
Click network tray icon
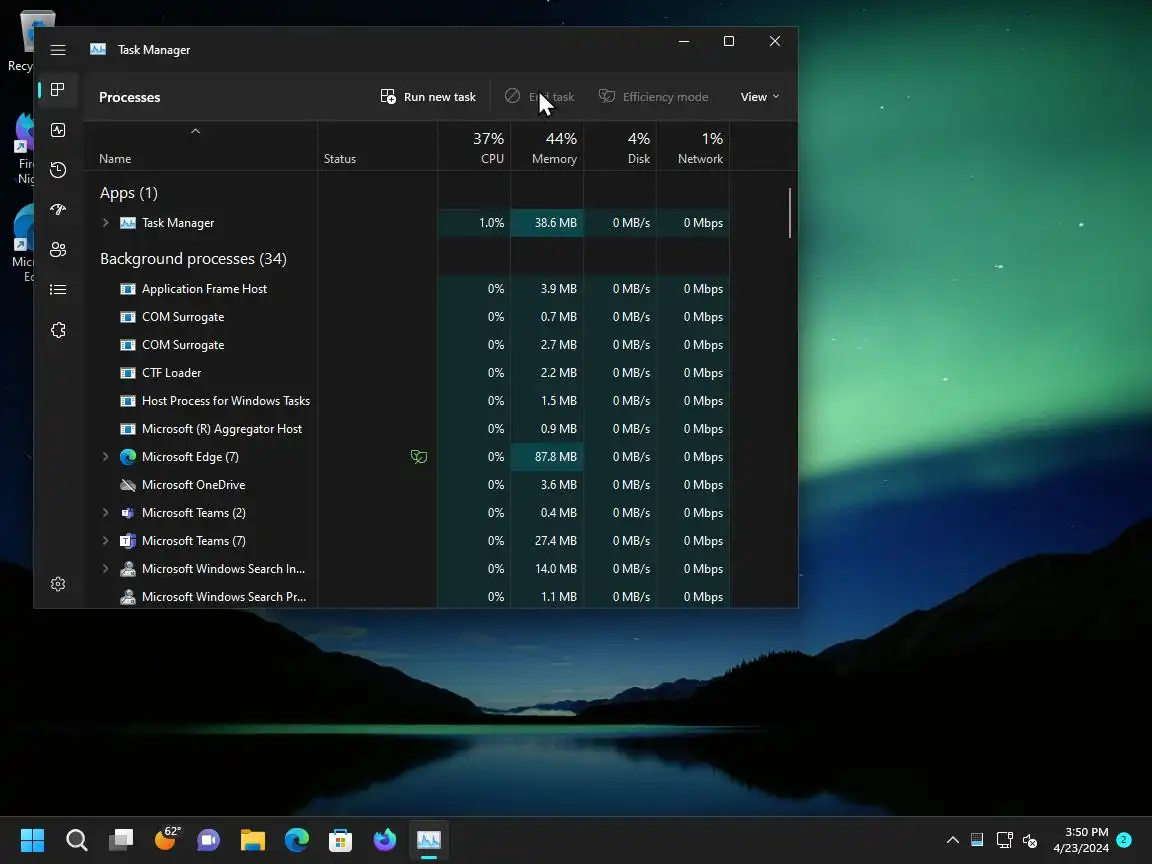[x=1004, y=840]
